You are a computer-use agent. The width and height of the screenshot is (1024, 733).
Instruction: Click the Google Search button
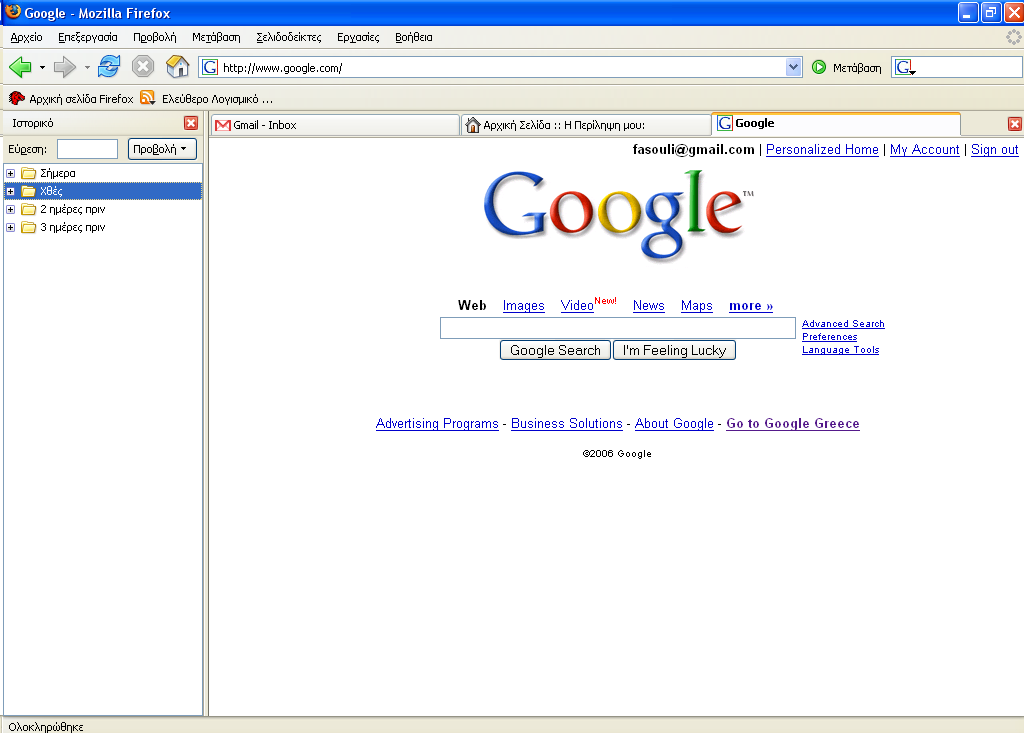(x=555, y=350)
